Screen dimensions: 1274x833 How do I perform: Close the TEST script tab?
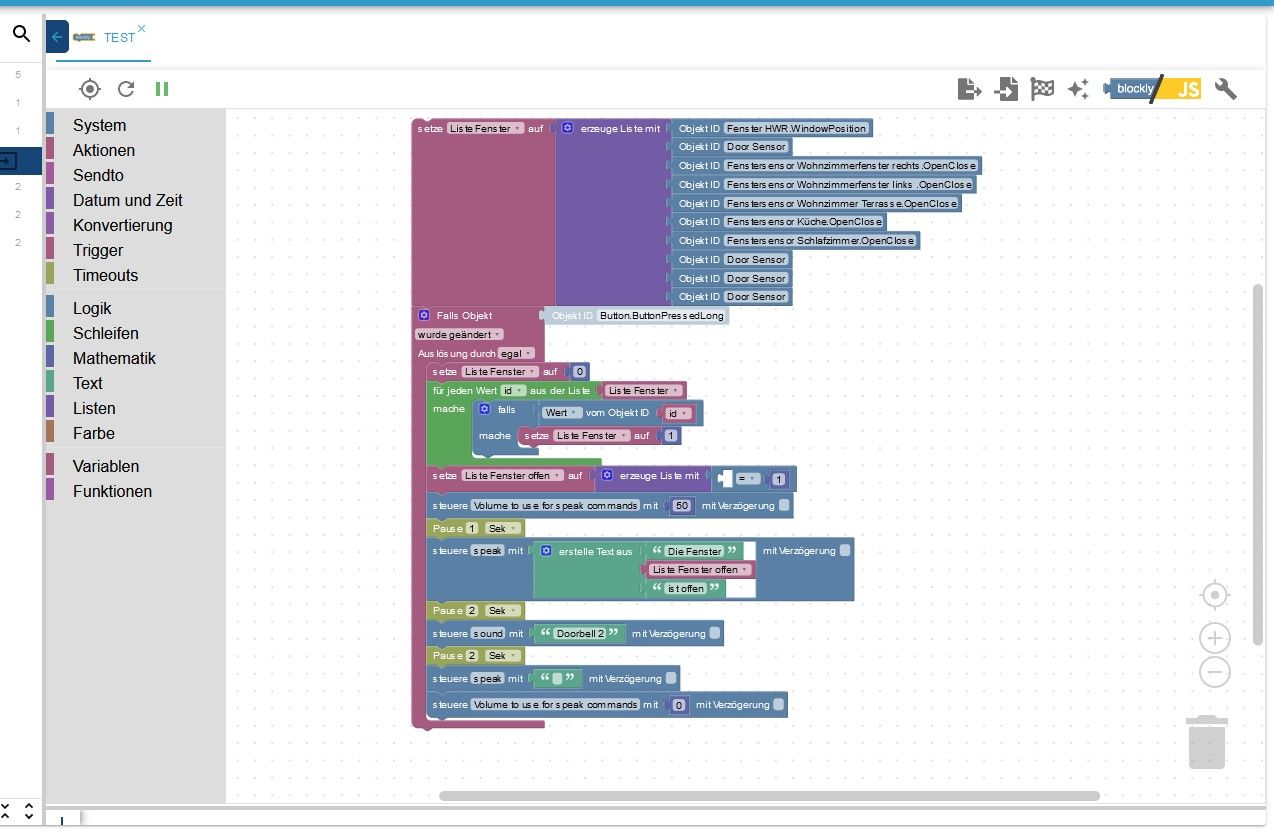click(x=141, y=28)
